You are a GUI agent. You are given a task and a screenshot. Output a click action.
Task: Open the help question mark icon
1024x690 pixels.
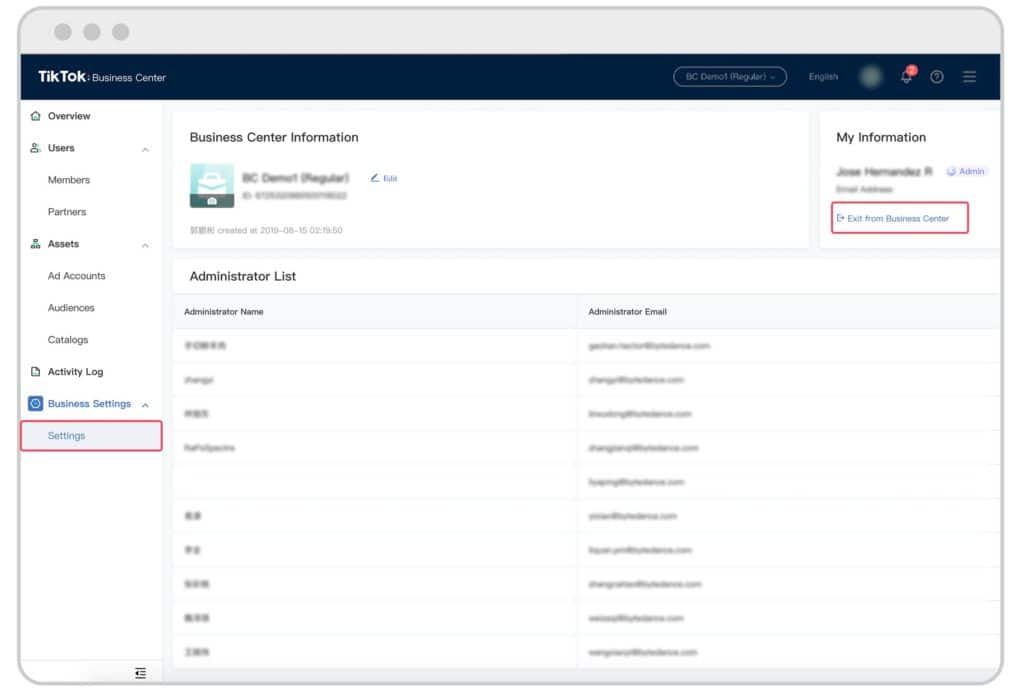[937, 77]
